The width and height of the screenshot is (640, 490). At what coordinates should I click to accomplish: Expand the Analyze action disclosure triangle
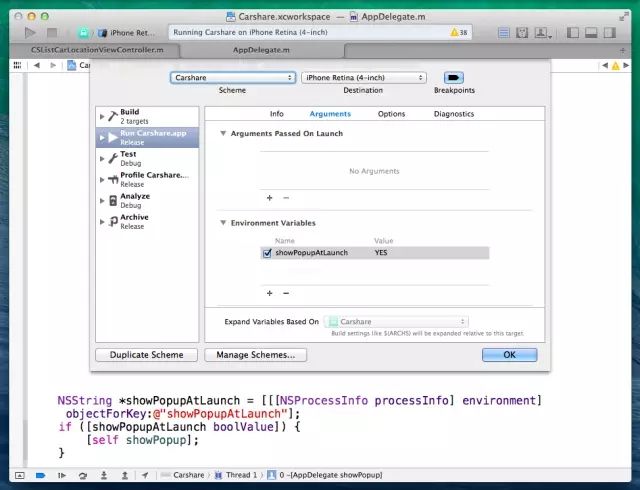click(102, 200)
